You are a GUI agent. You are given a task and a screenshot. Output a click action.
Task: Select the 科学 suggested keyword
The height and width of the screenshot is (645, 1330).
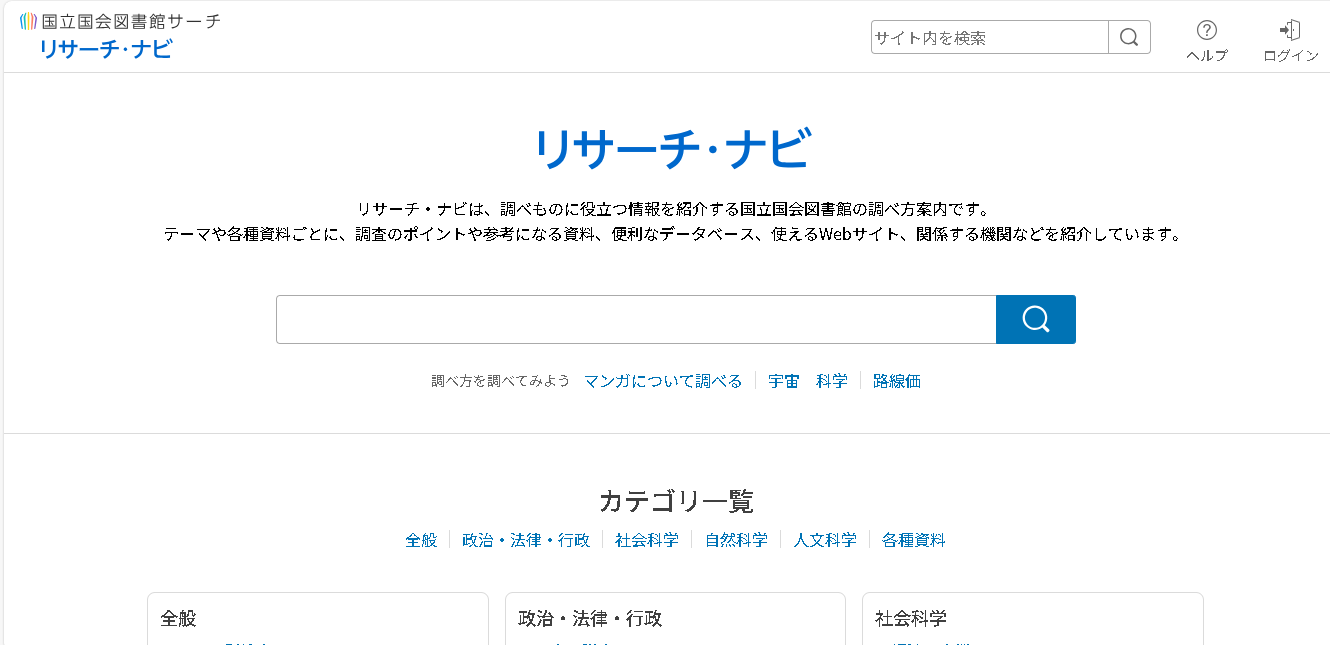coord(832,381)
